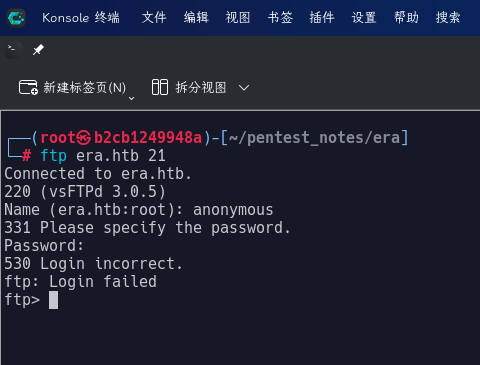Open the 帮助 menu

click(406, 17)
